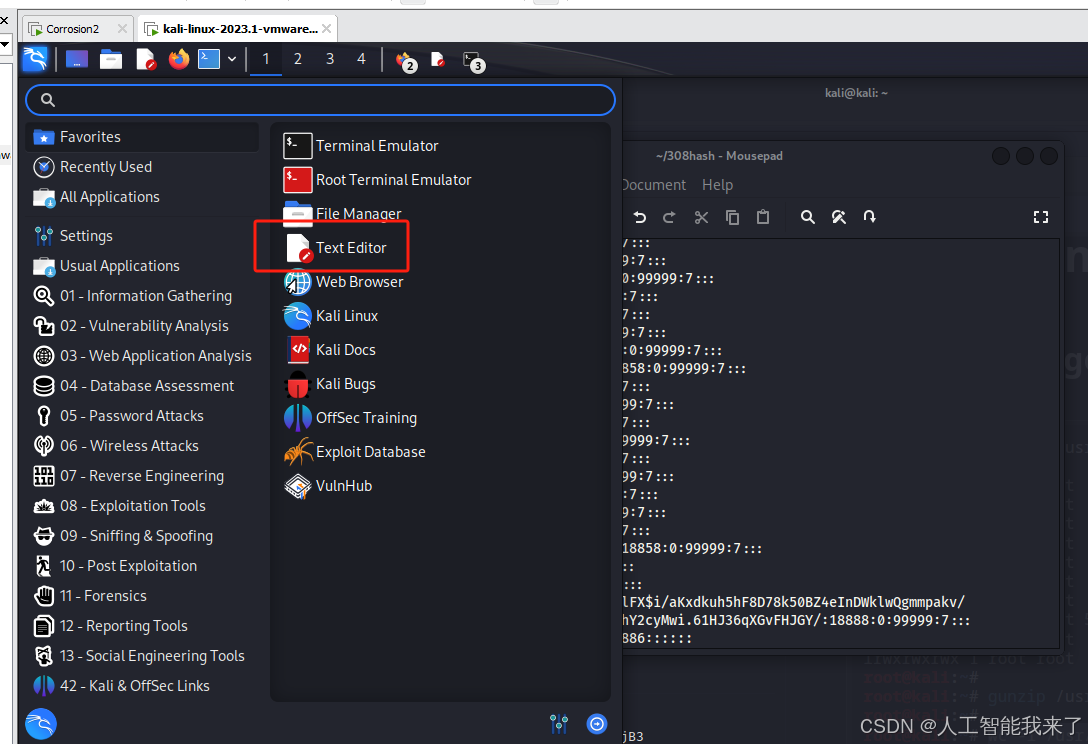Launch Firefox from the top panel

point(178,60)
